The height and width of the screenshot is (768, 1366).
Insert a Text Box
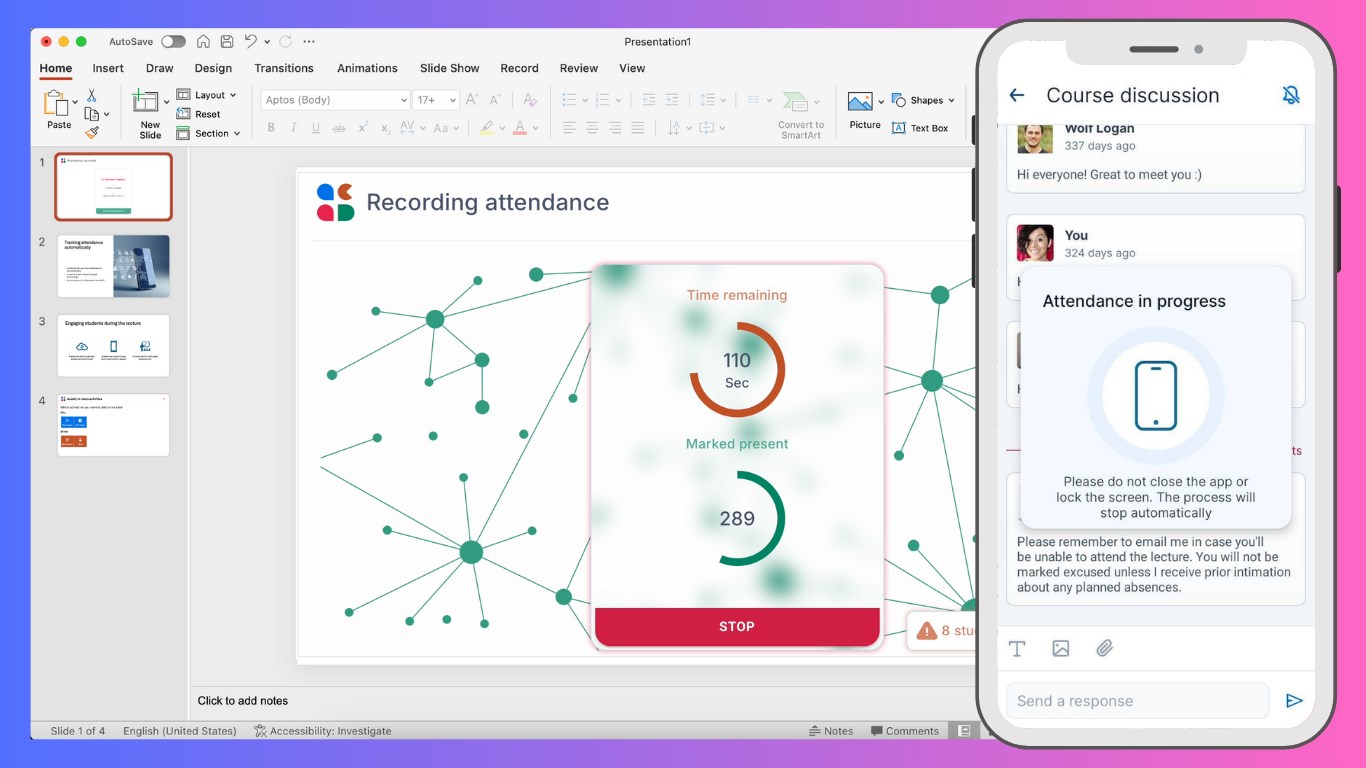pyautogui.click(x=920, y=128)
